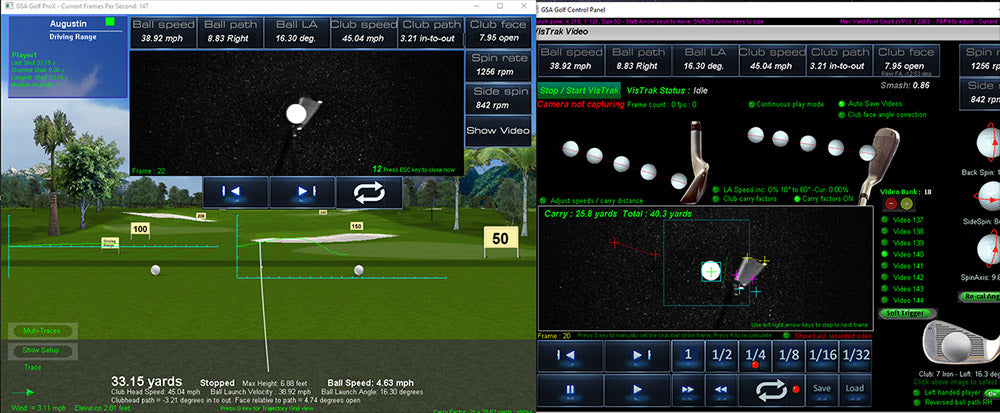Click the red minus Video Bank button
The width and height of the screenshot is (1000, 413).
(891, 203)
